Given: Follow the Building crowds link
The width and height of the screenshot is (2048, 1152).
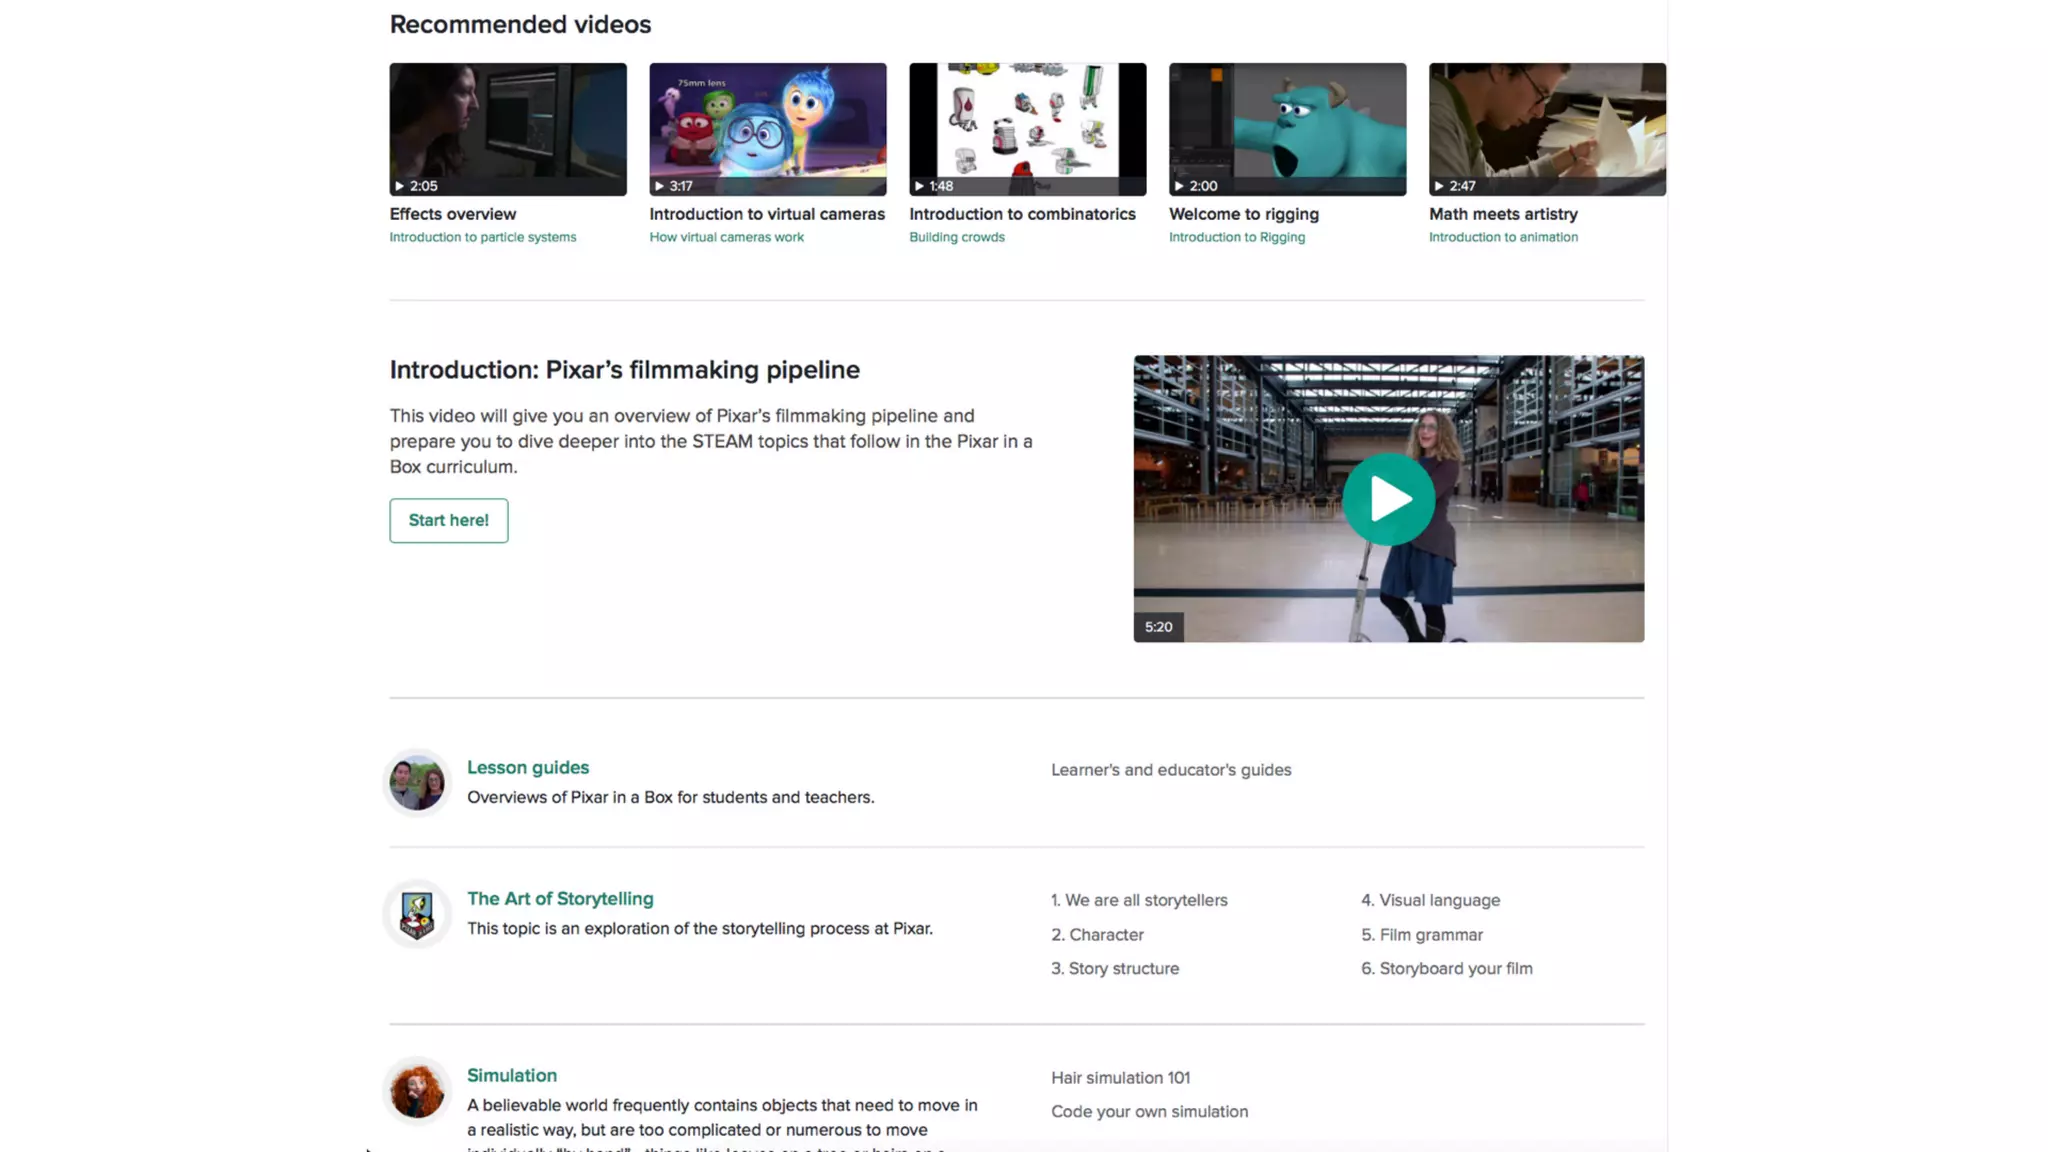Looking at the screenshot, I should click(x=956, y=237).
